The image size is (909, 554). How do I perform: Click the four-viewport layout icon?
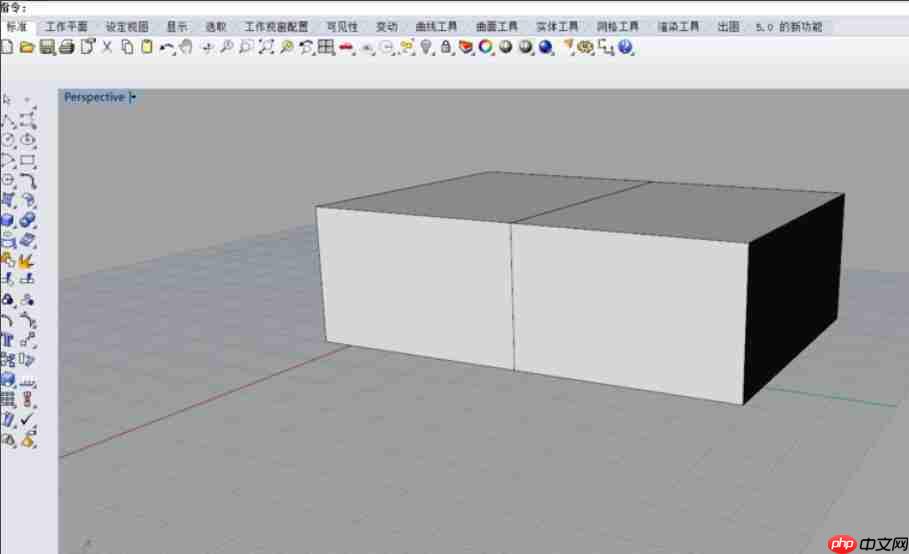point(326,47)
